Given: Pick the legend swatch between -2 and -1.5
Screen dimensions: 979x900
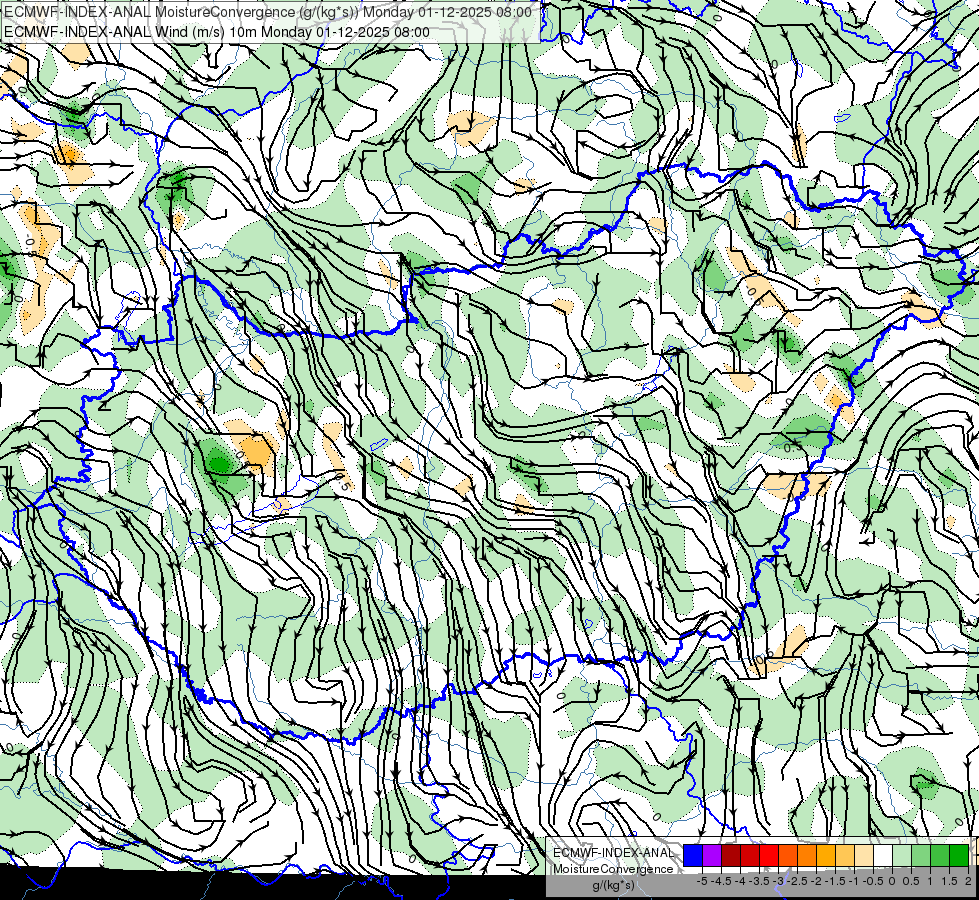Looking at the screenshot, I should click(826, 856).
